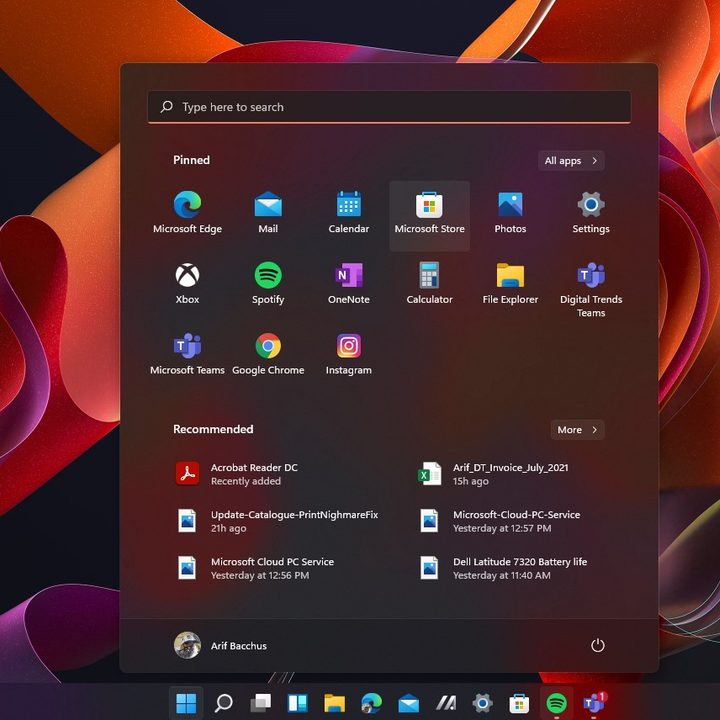Open Task View on the taskbar
The height and width of the screenshot is (720, 720).
(260, 703)
